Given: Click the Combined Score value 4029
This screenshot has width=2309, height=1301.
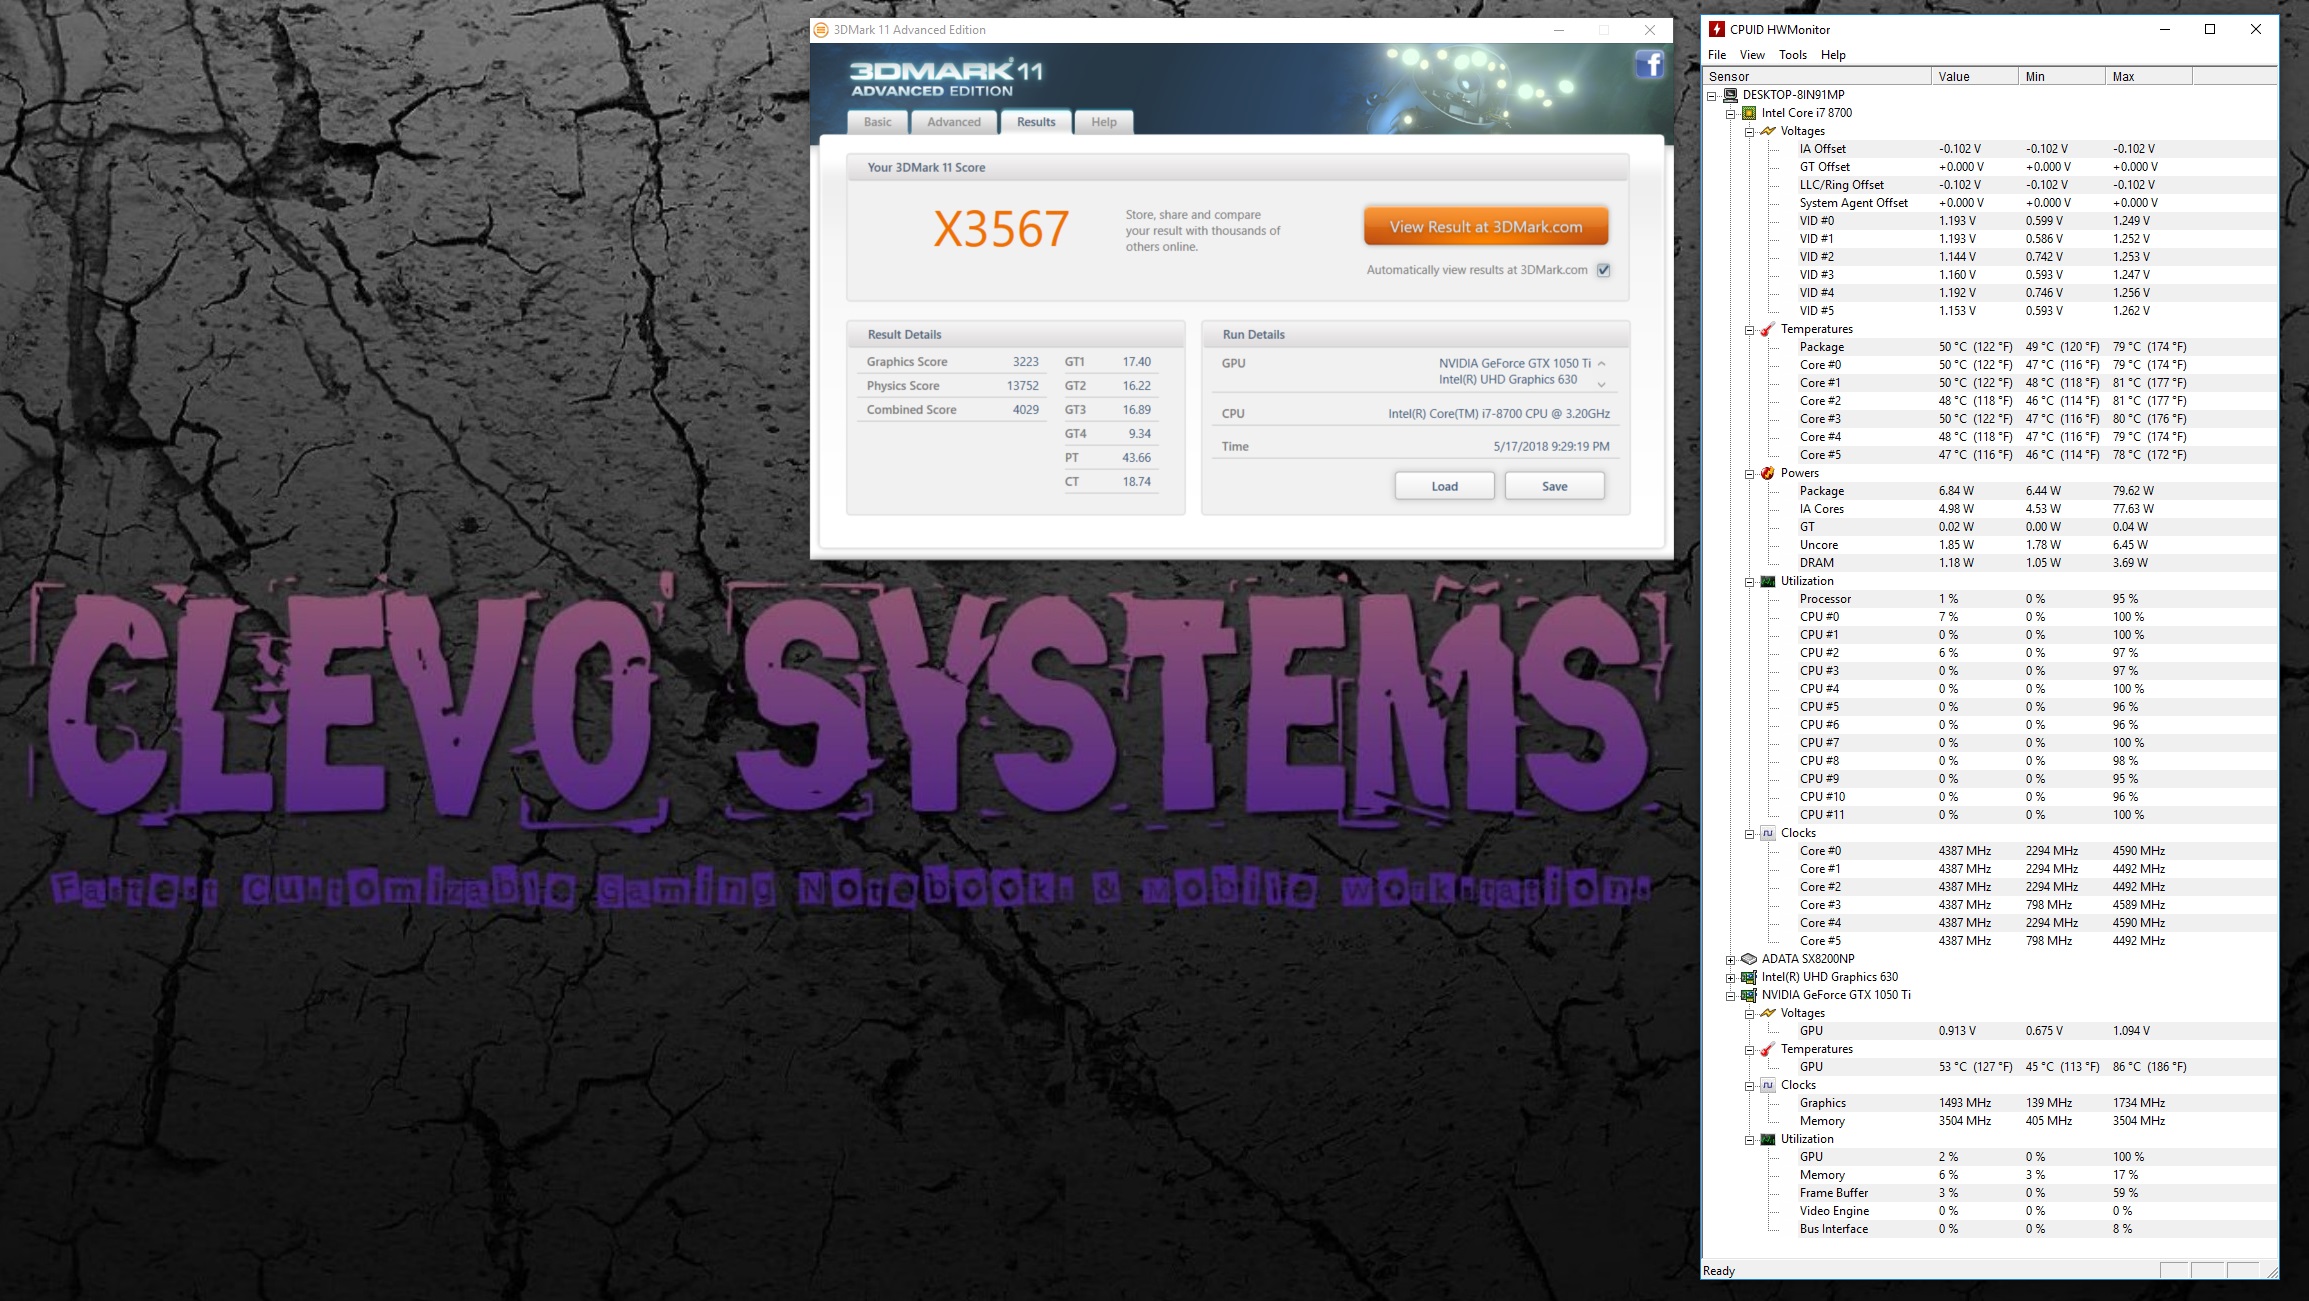Looking at the screenshot, I should (1025, 410).
